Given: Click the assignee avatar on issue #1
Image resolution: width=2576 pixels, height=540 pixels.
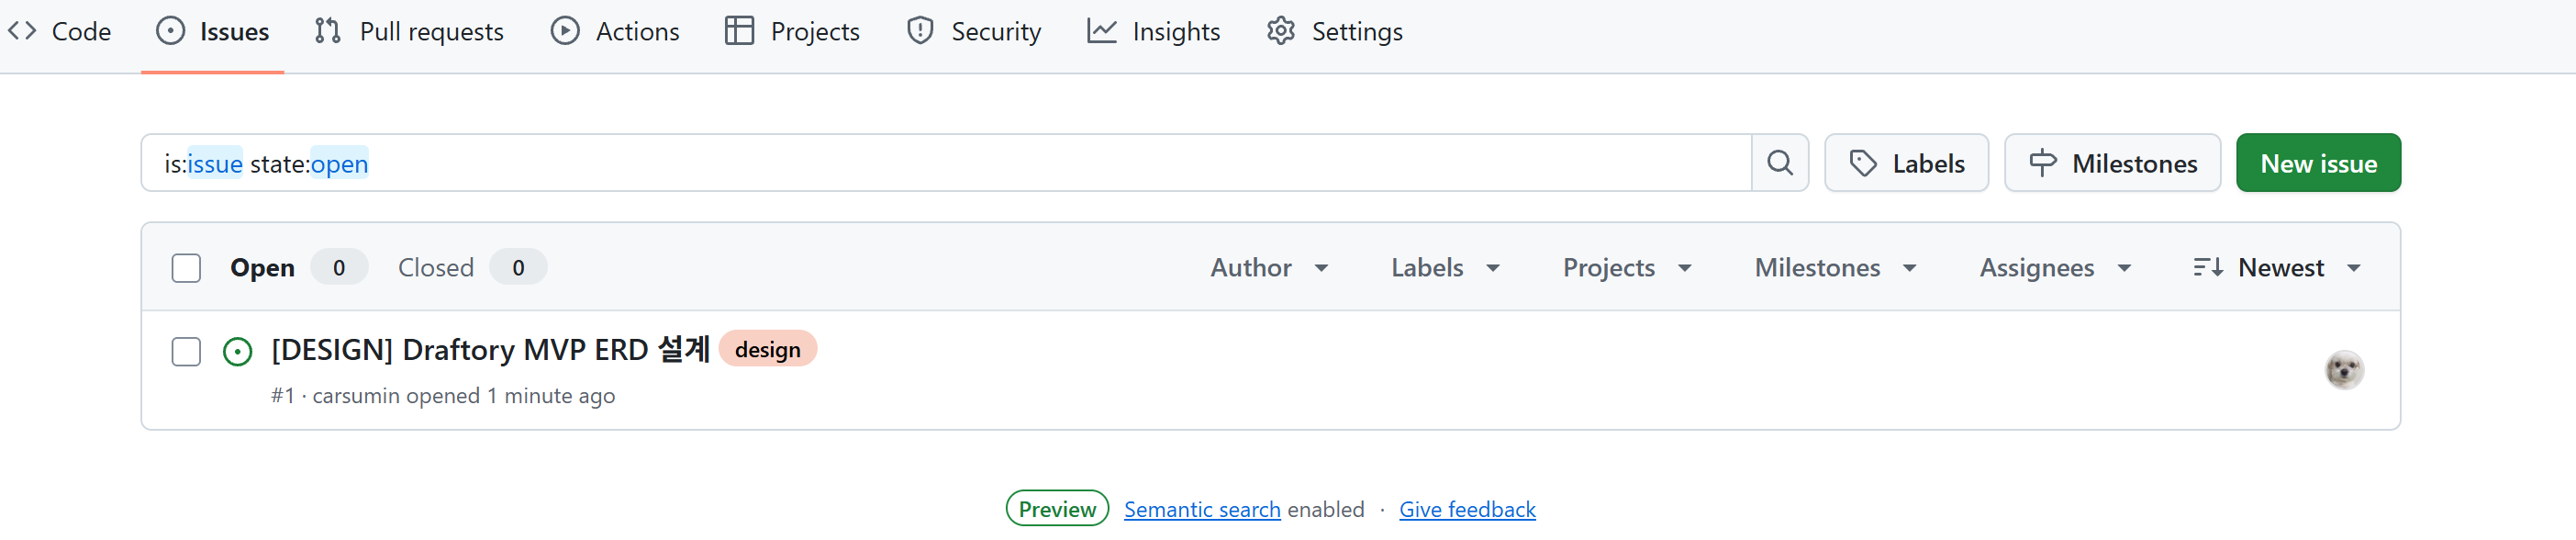Looking at the screenshot, I should (2343, 370).
